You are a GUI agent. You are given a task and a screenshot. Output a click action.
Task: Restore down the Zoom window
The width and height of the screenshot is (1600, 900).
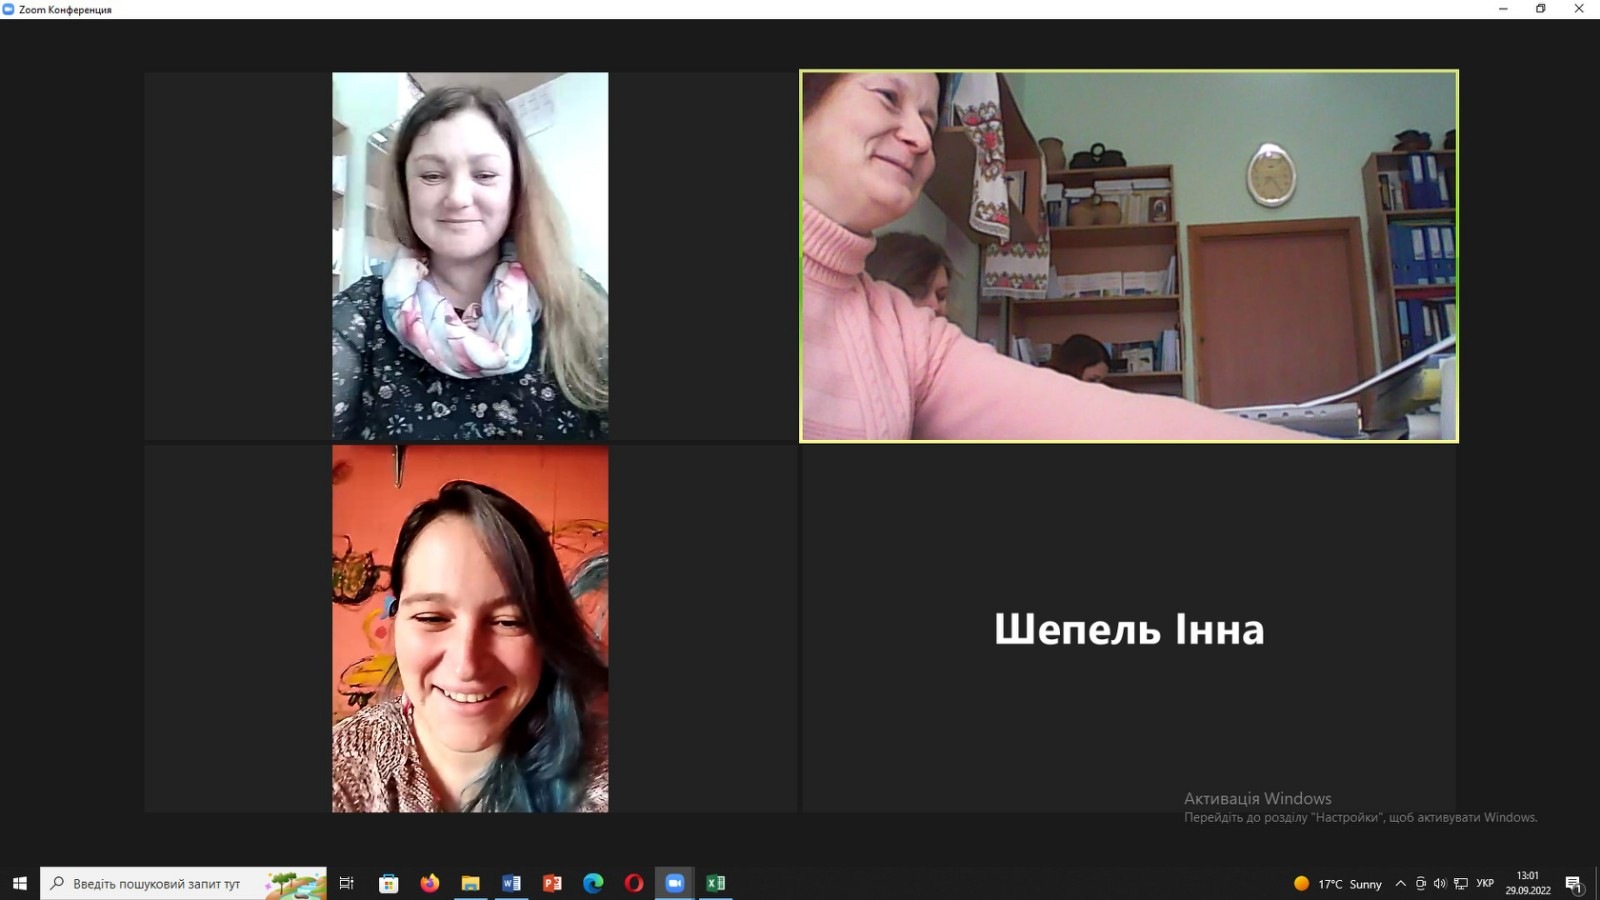(1541, 9)
